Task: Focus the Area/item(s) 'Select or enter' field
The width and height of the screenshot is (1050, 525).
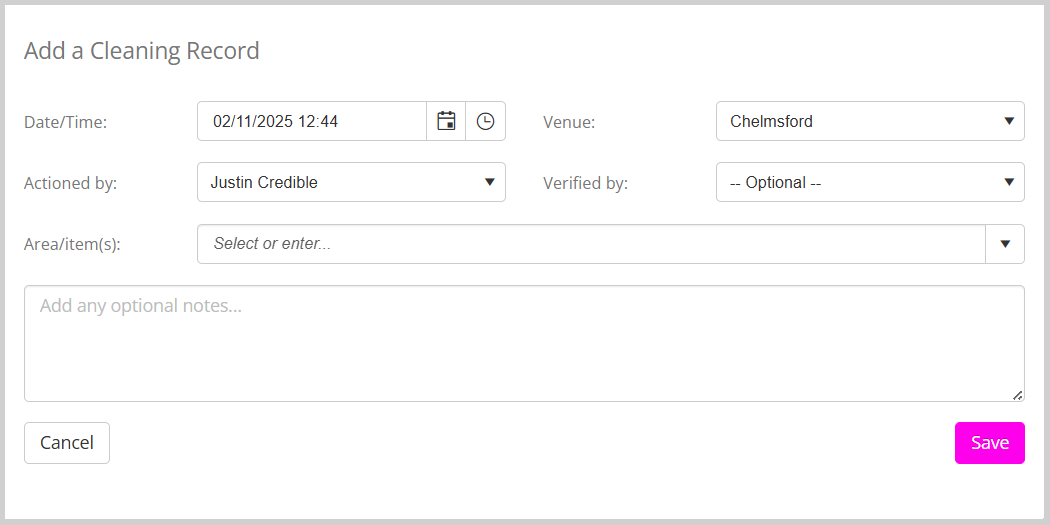Action: point(592,244)
